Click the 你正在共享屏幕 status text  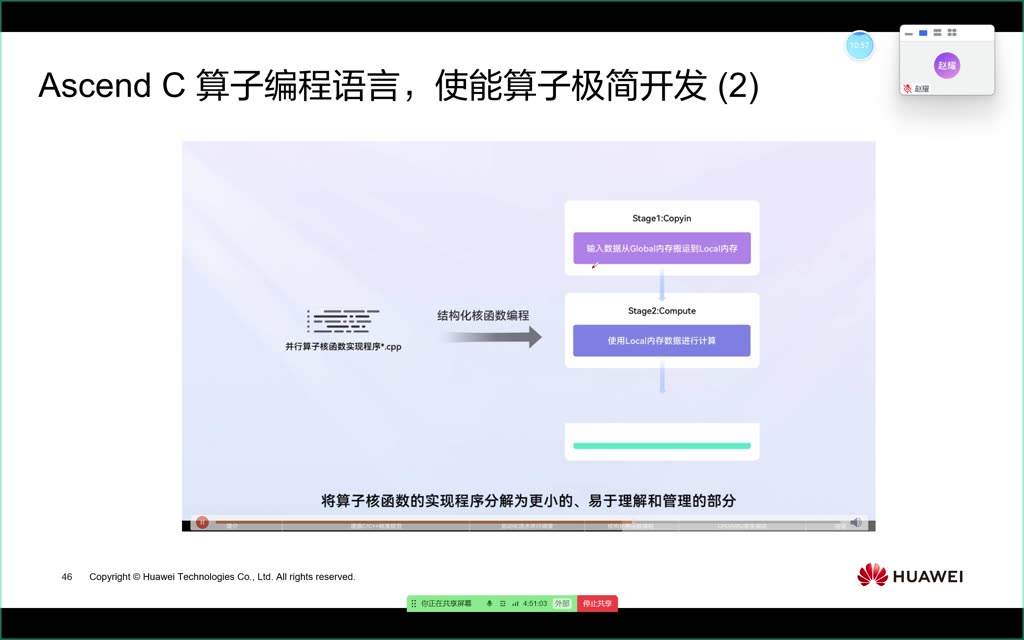446,603
